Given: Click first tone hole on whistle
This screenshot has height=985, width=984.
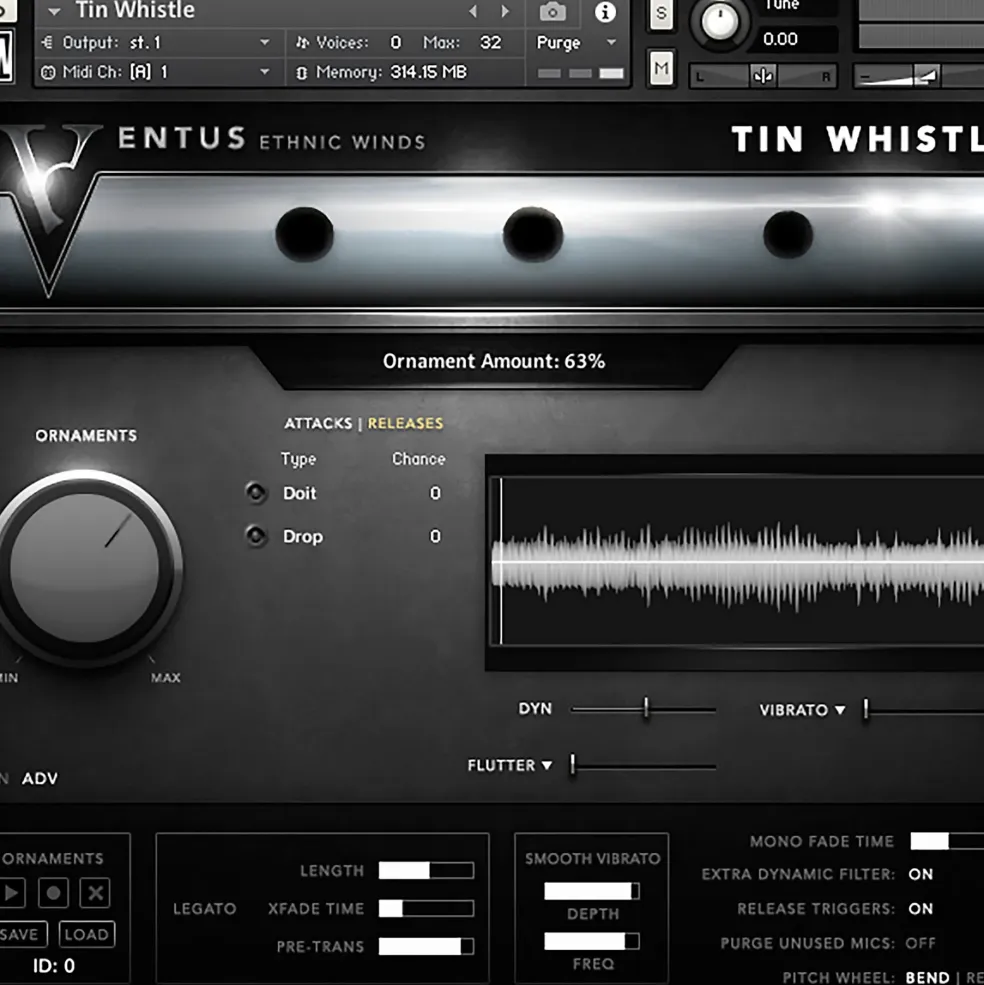Looking at the screenshot, I should click(x=305, y=234).
